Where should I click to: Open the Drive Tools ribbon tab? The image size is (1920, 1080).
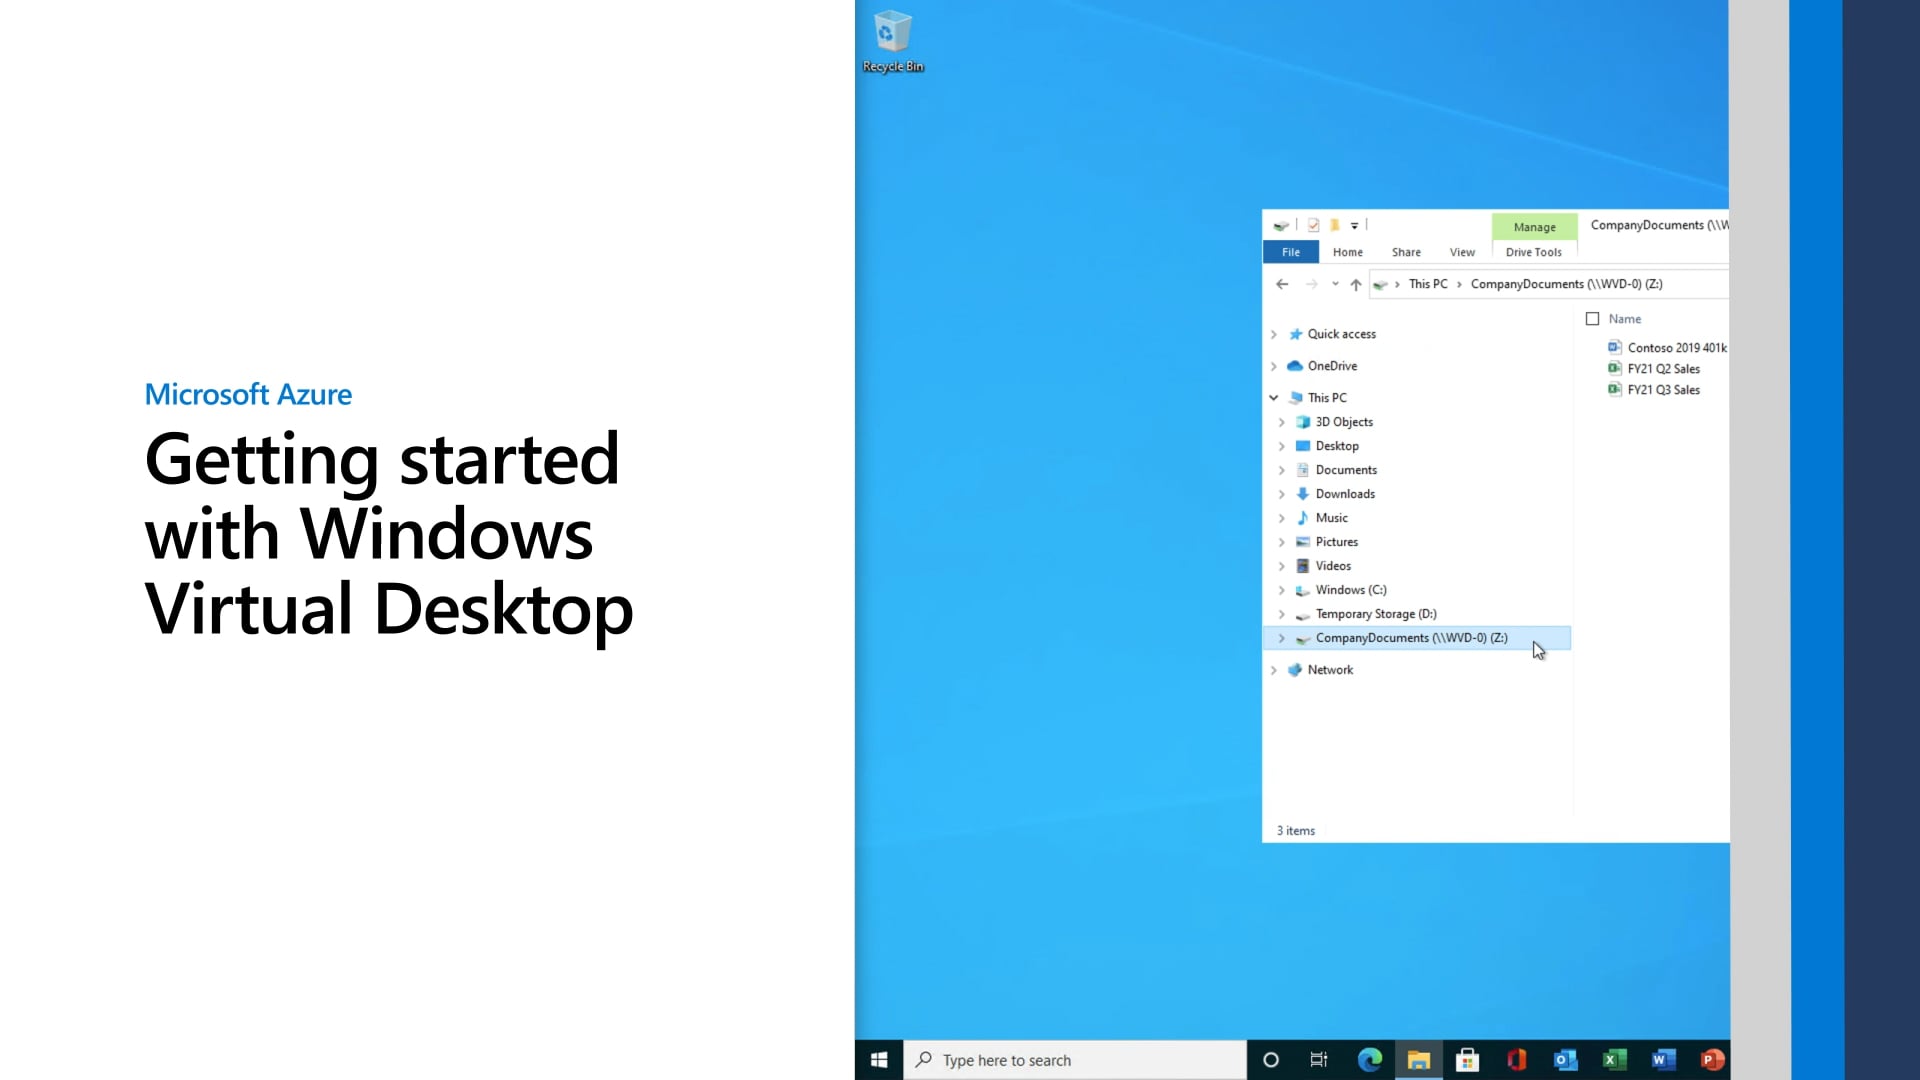click(x=1533, y=252)
